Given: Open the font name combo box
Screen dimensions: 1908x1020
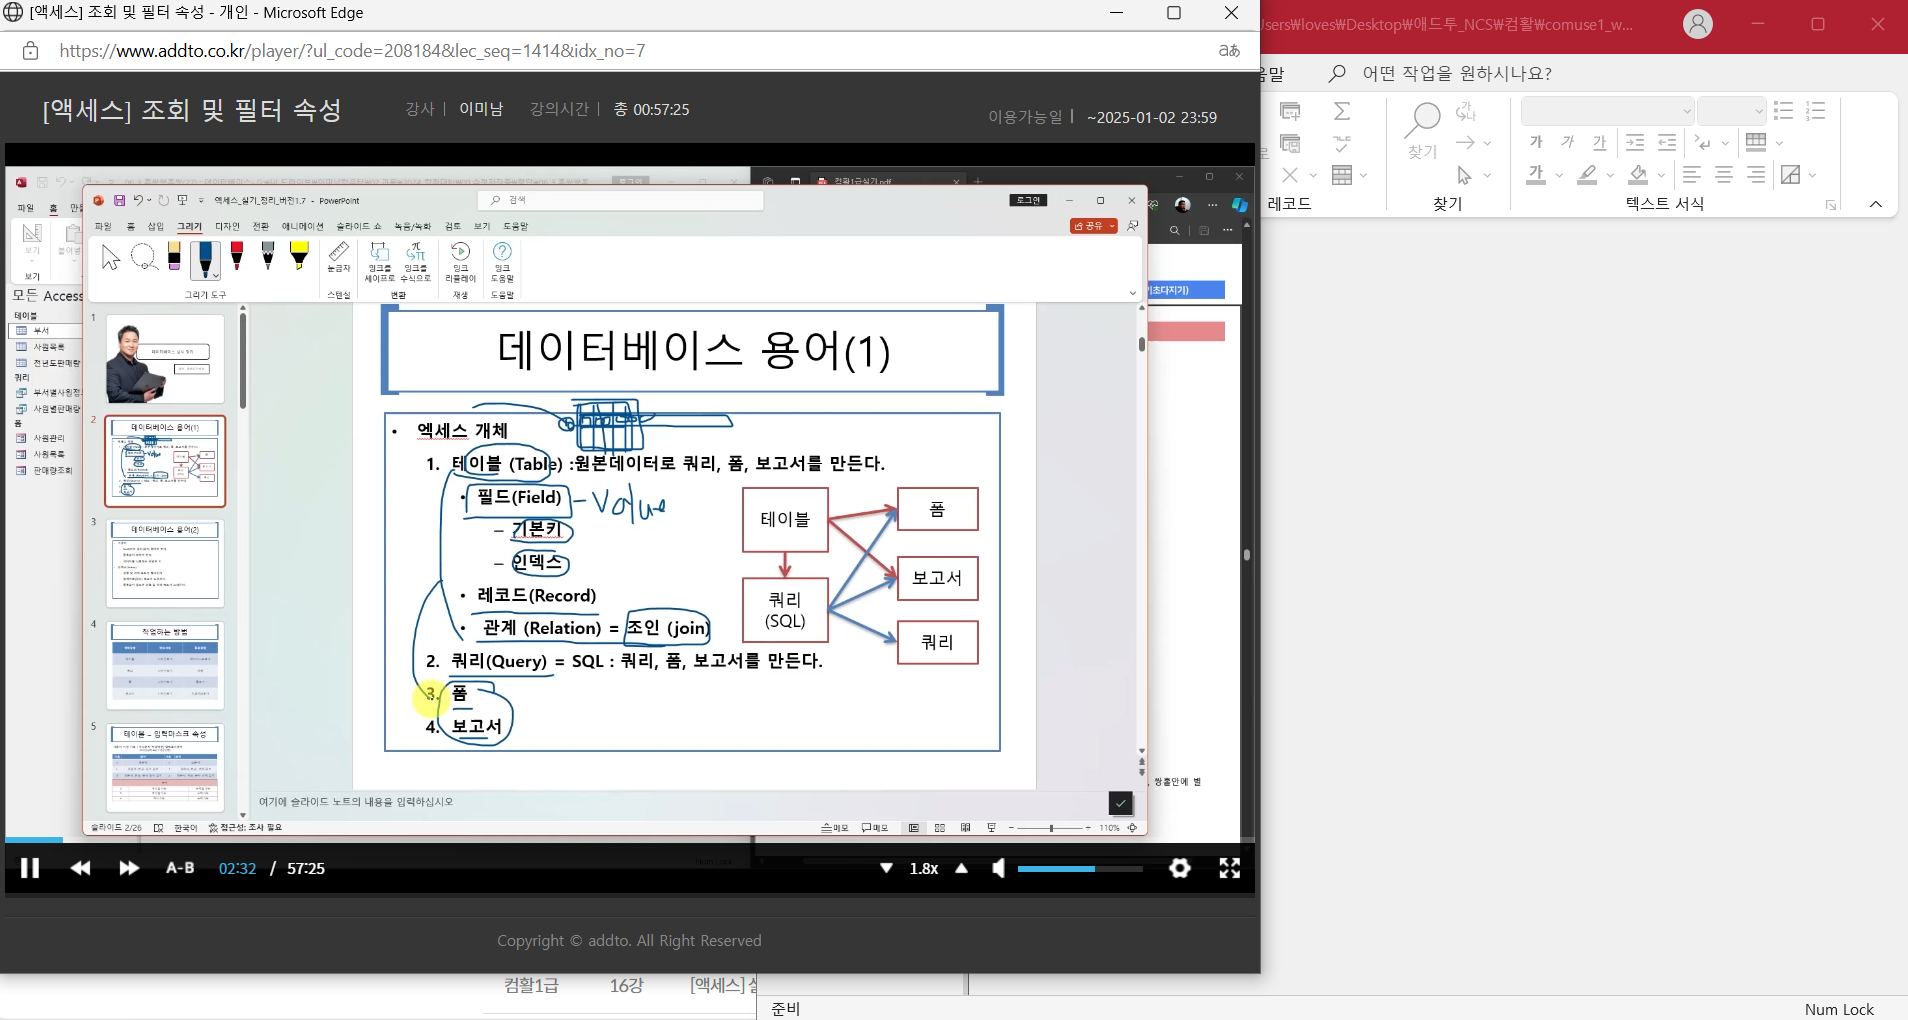Looking at the screenshot, I should (x=1607, y=111).
